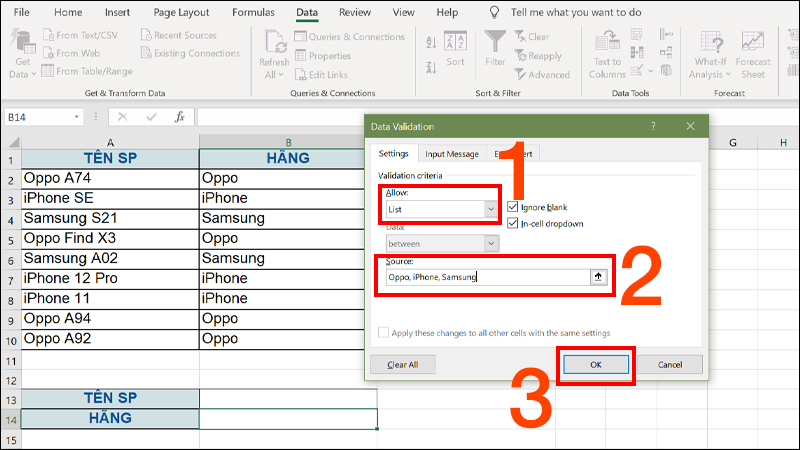Click the Source input field

tap(488, 277)
